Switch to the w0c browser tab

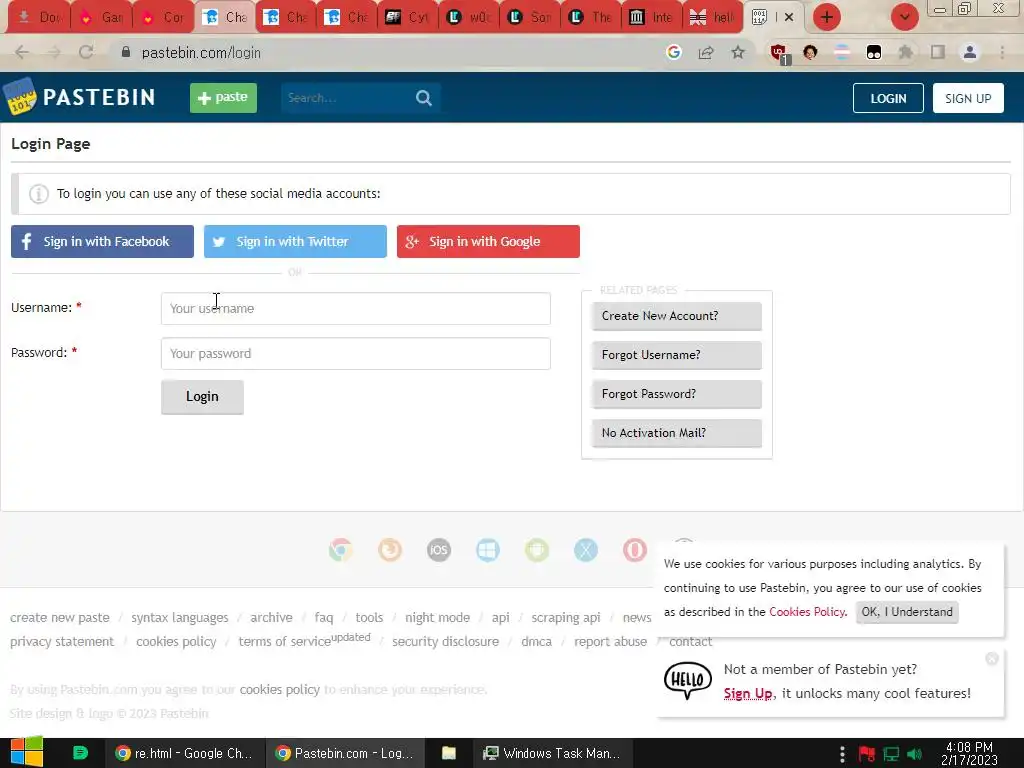click(x=468, y=18)
